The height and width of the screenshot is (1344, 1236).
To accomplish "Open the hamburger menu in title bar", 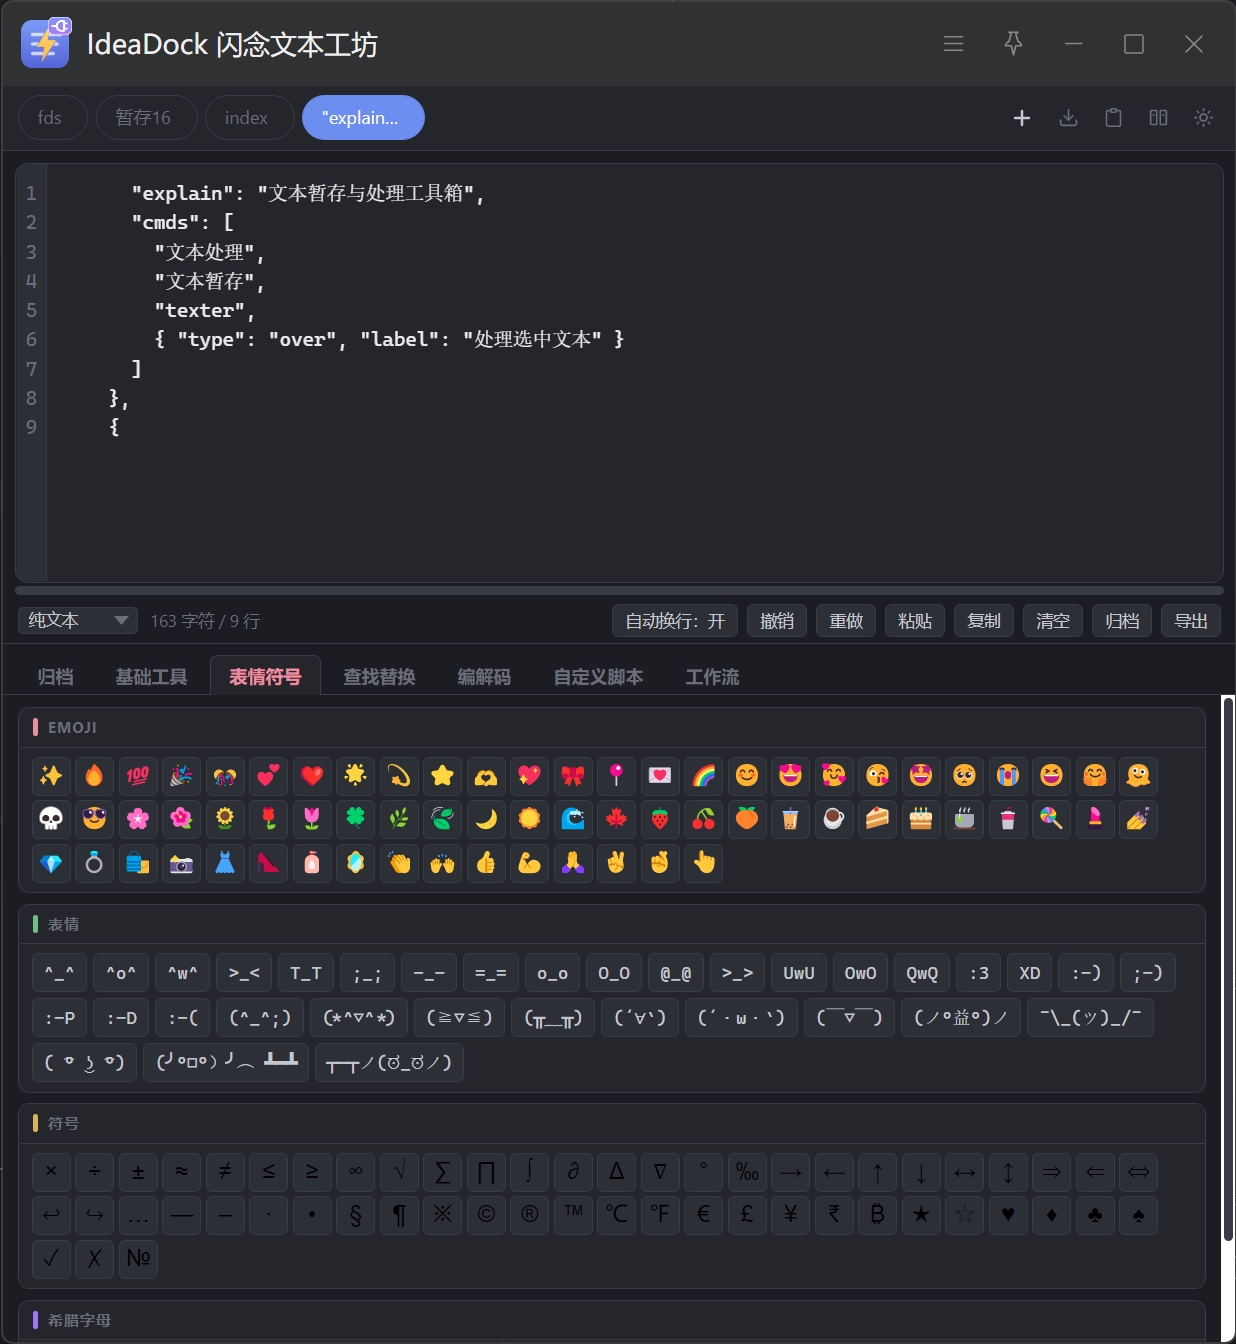I will tap(953, 44).
